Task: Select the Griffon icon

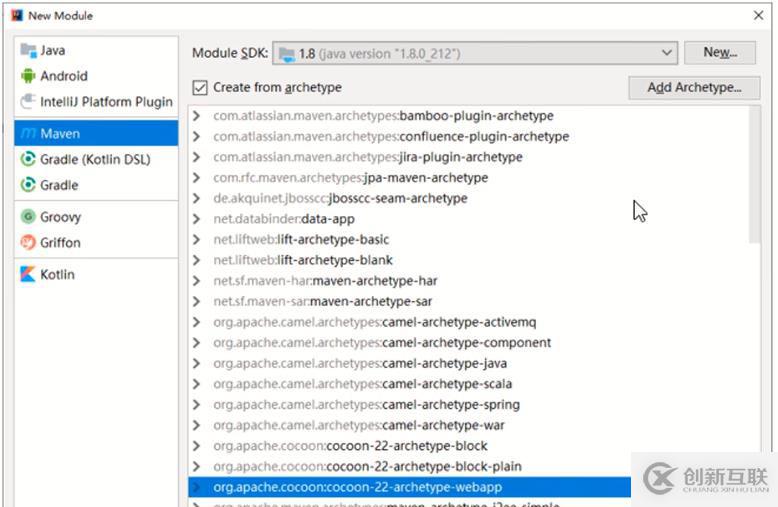Action: (28, 243)
